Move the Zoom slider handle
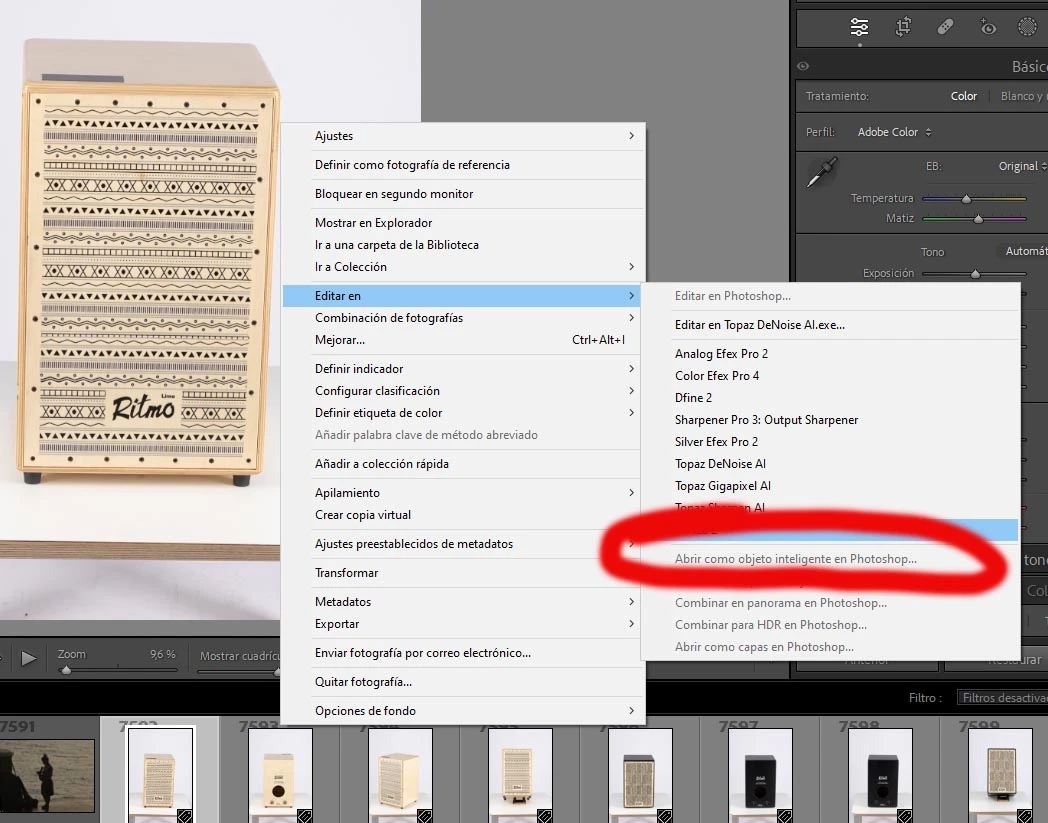Image resolution: width=1048 pixels, height=823 pixels. pos(66,670)
